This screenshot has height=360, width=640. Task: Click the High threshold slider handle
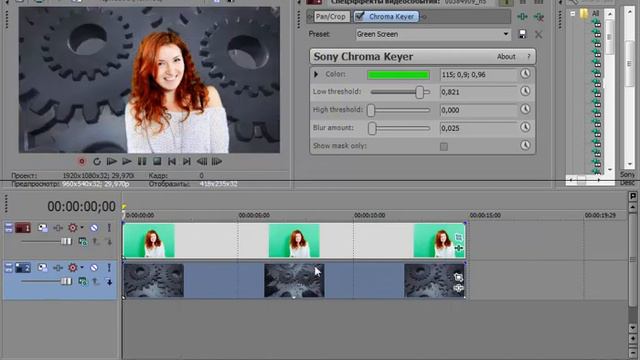point(371,110)
